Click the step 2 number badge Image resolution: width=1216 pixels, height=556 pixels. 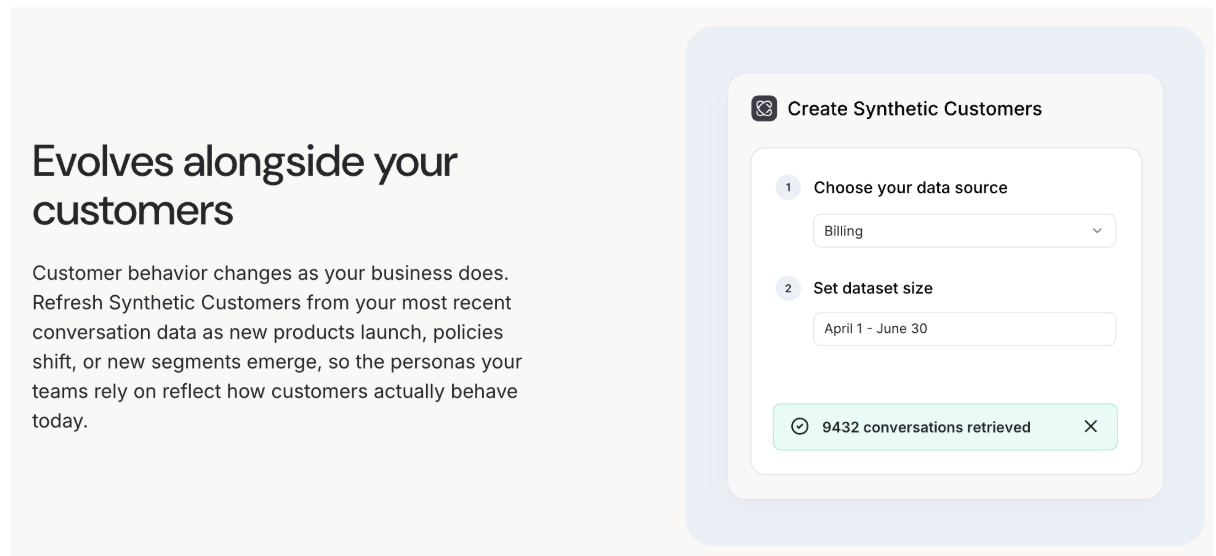coord(788,288)
